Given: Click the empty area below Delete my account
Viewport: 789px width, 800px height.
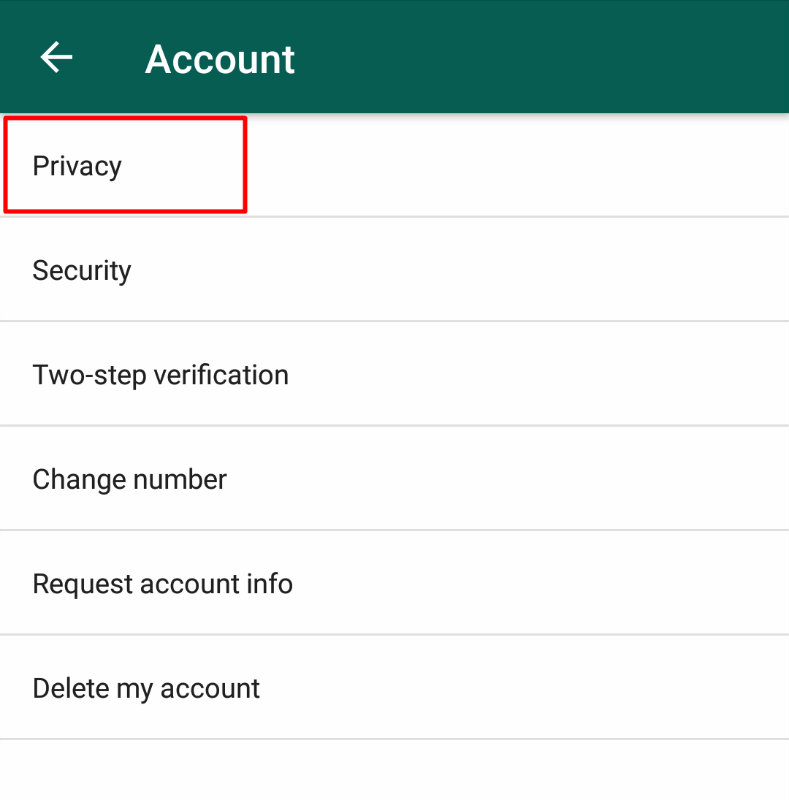Looking at the screenshot, I should pyautogui.click(x=394, y=769).
